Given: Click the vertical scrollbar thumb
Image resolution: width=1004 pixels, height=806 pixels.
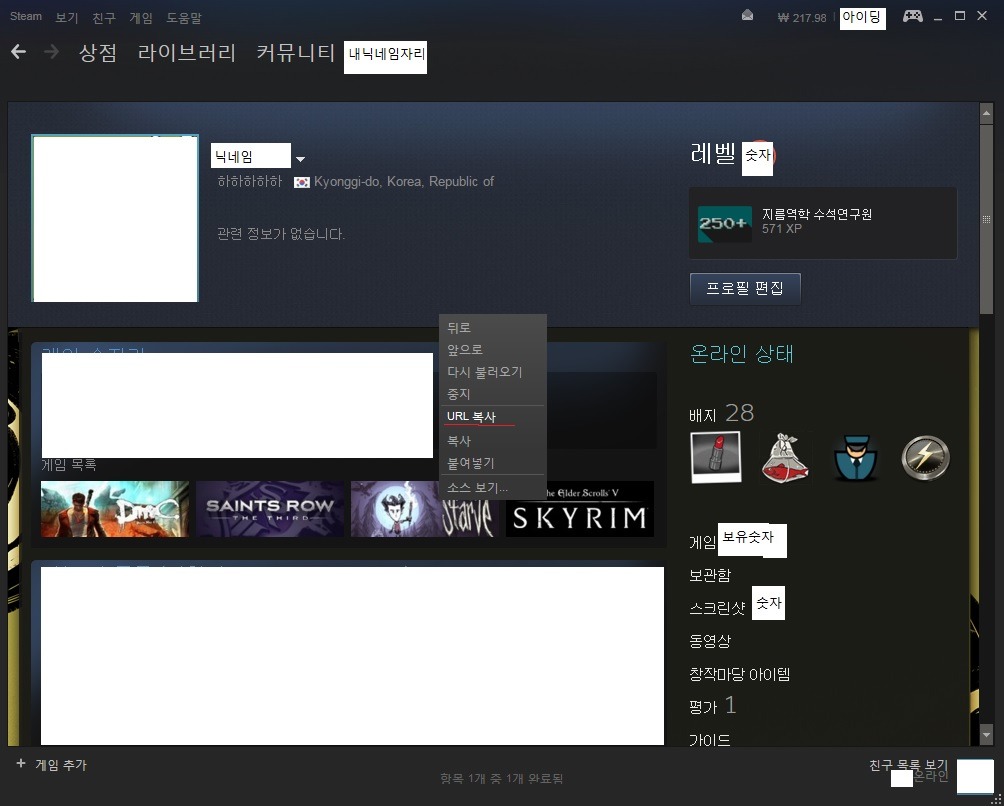Looking at the screenshot, I should pyautogui.click(x=986, y=218).
